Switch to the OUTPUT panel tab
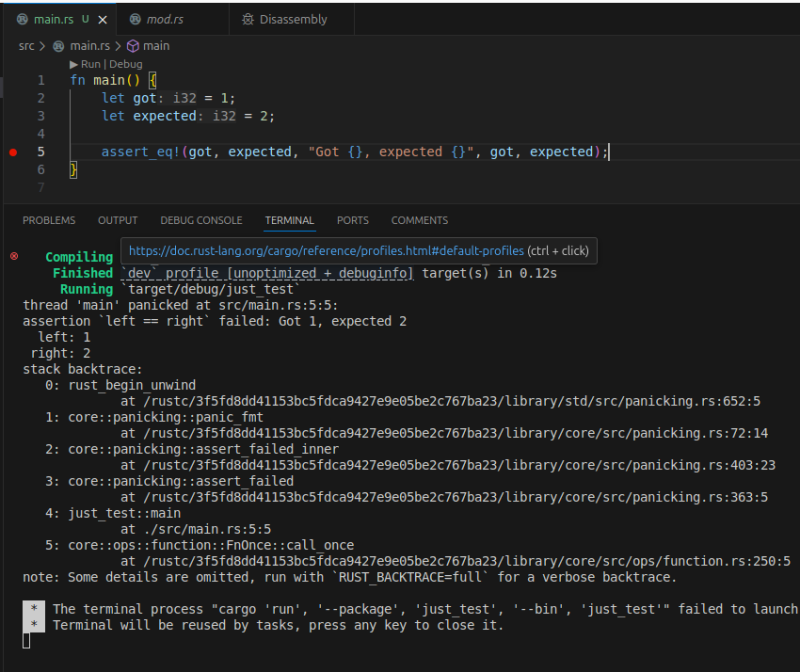 coord(118,220)
